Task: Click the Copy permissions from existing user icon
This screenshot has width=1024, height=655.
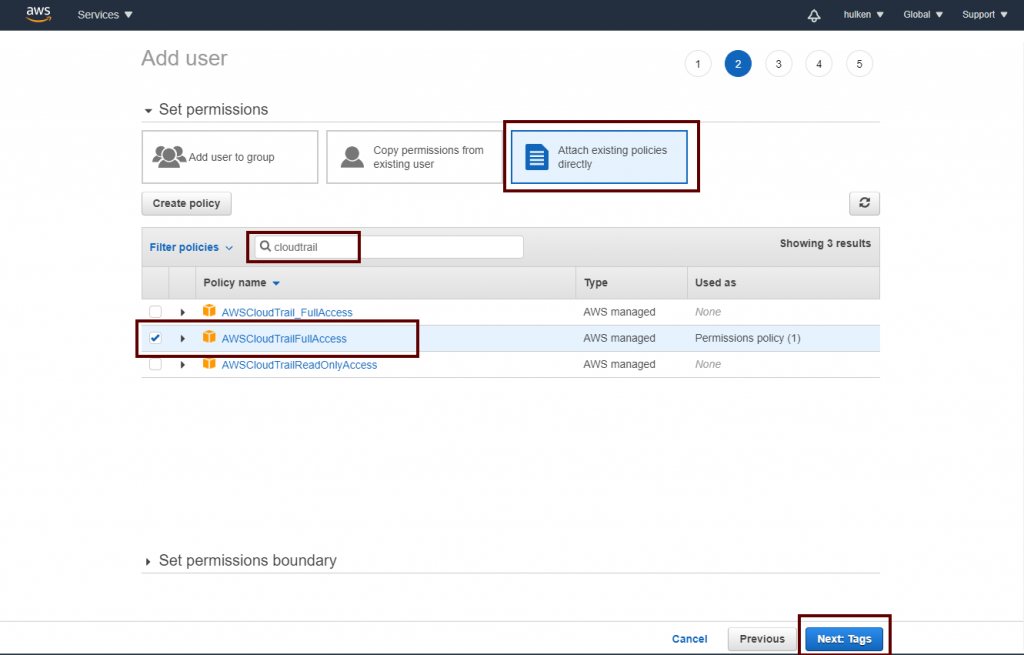Action: click(352, 157)
